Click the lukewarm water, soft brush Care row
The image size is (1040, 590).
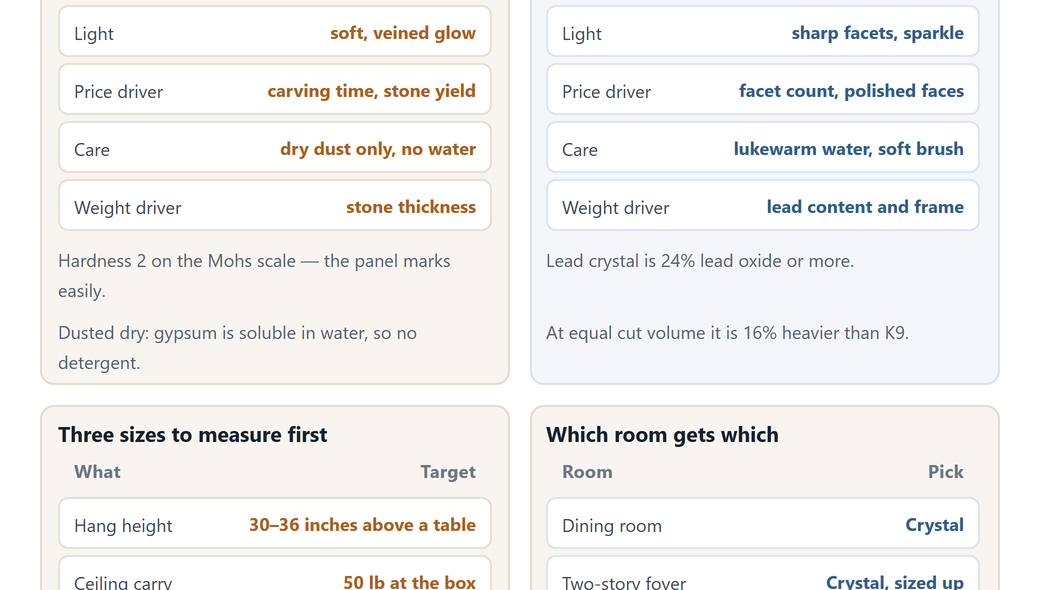[763, 147]
